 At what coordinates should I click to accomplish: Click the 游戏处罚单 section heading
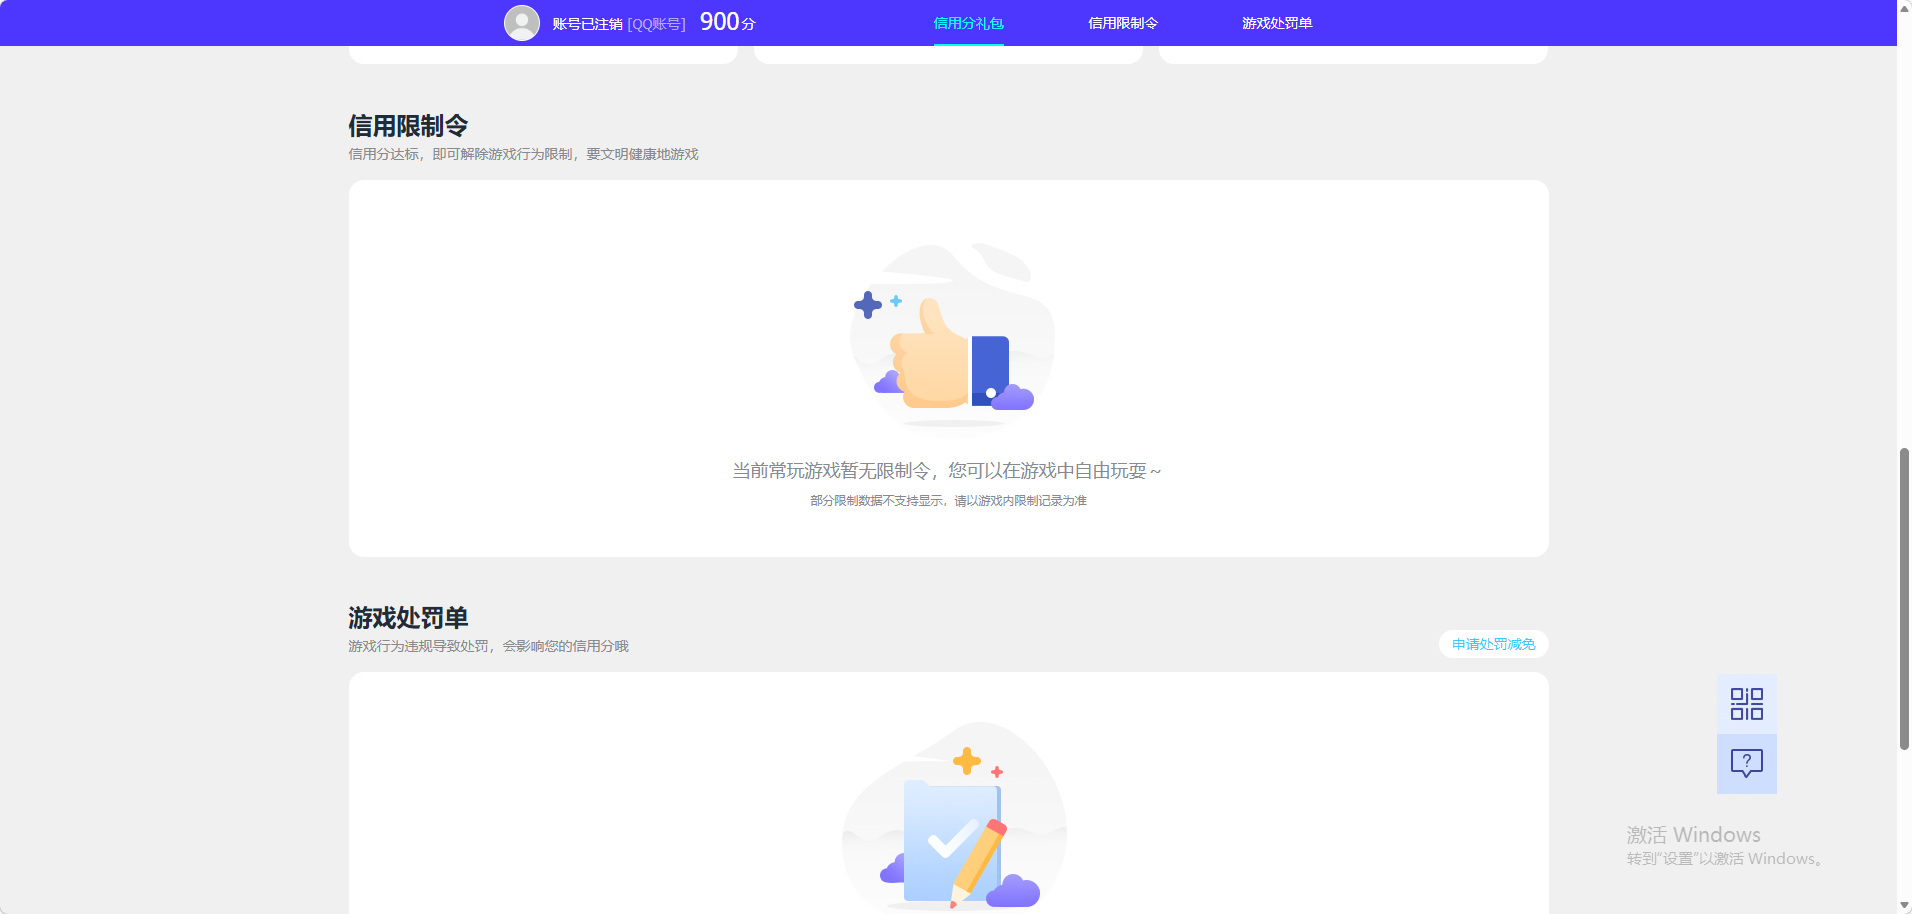(x=409, y=618)
